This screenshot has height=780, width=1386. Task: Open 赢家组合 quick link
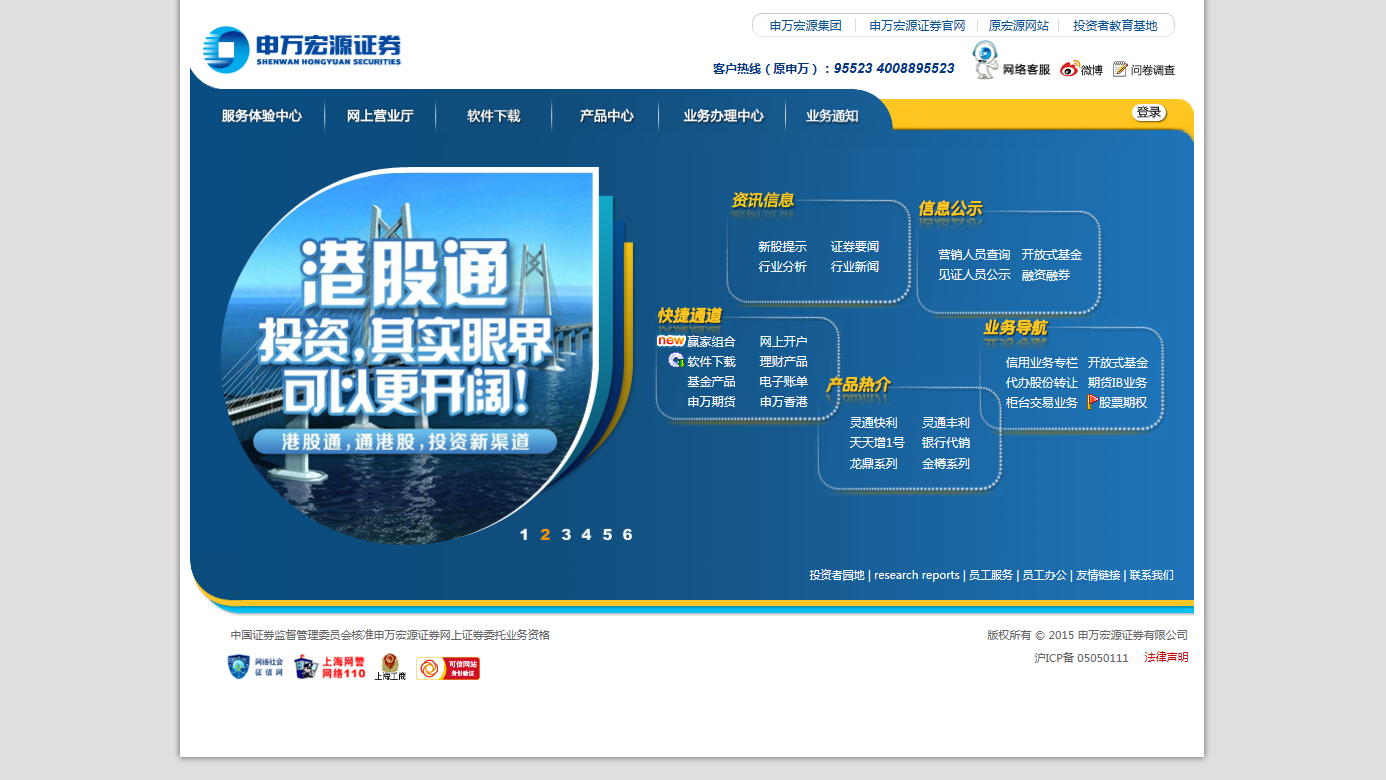click(711, 342)
